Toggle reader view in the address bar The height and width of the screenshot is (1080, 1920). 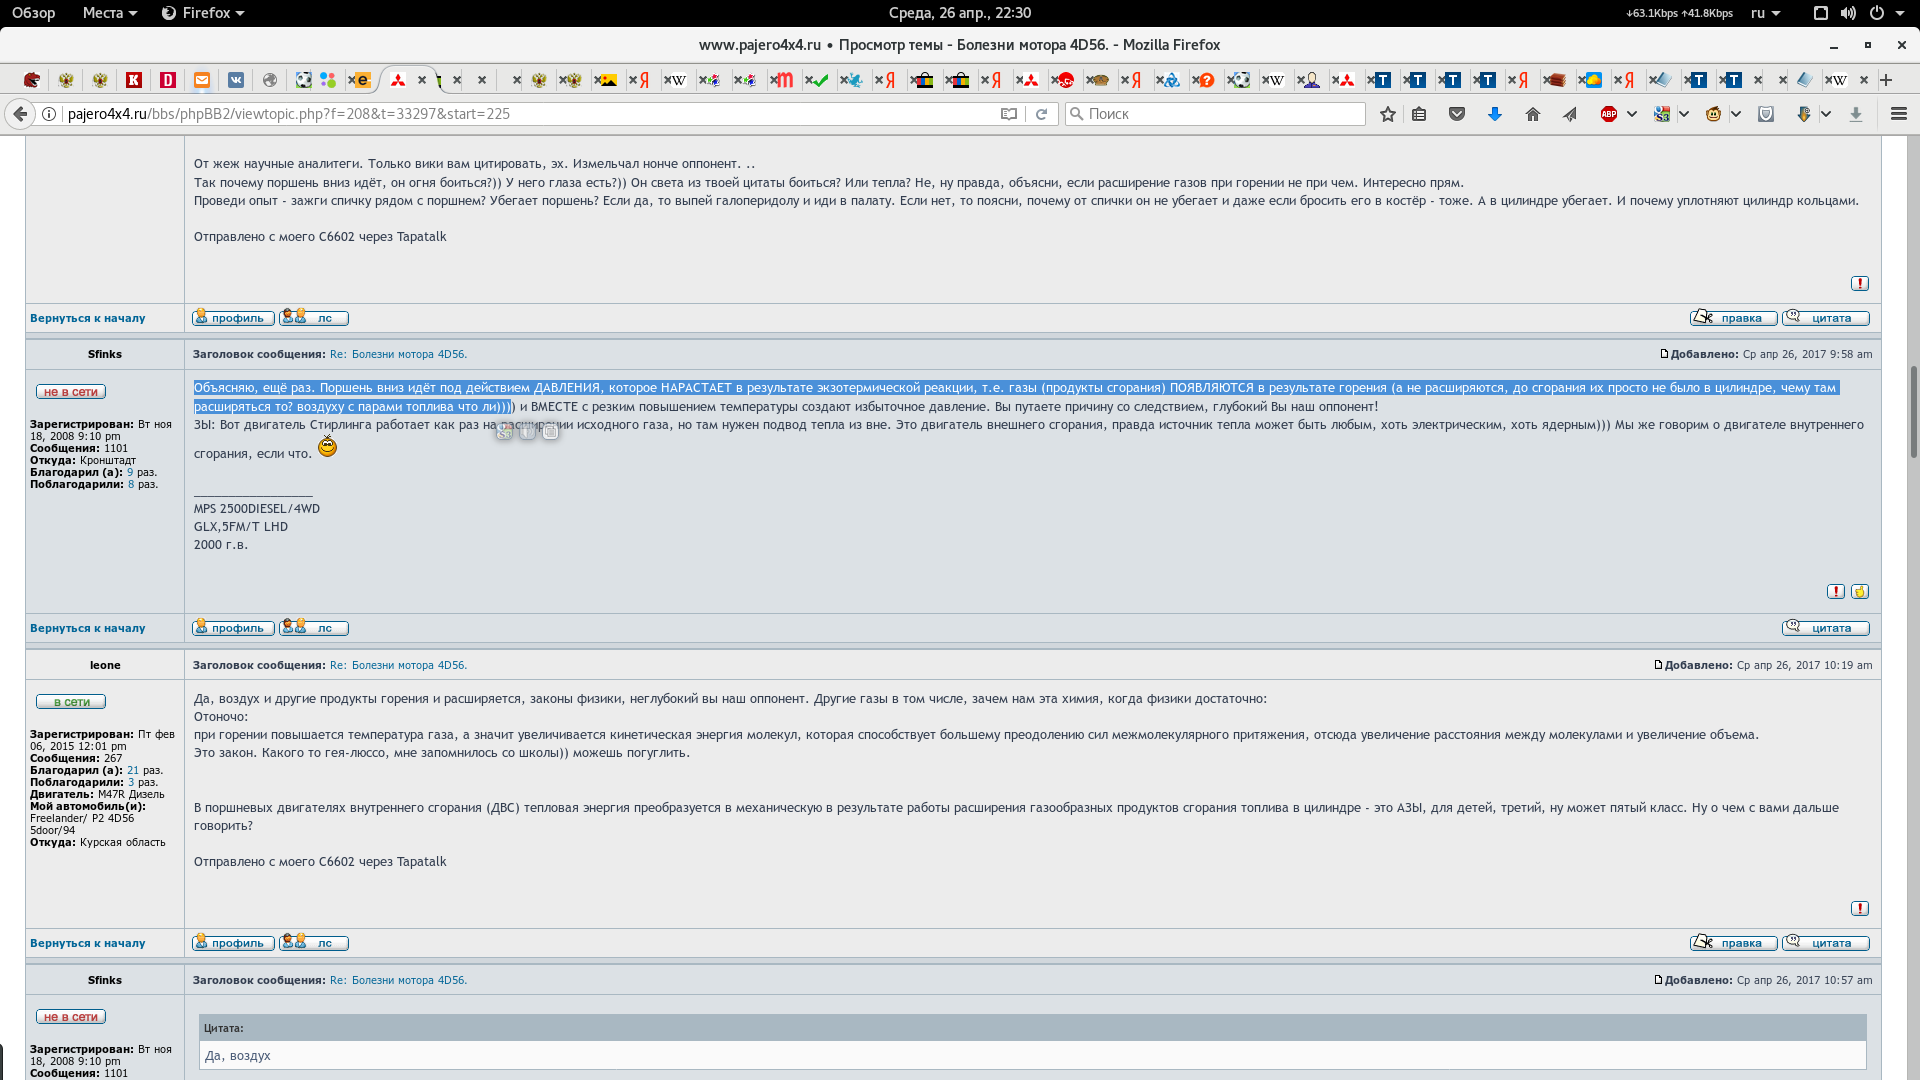tap(1009, 114)
